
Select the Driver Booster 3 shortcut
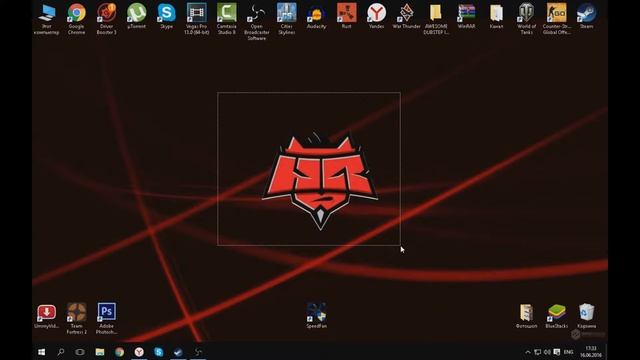coord(107,19)
